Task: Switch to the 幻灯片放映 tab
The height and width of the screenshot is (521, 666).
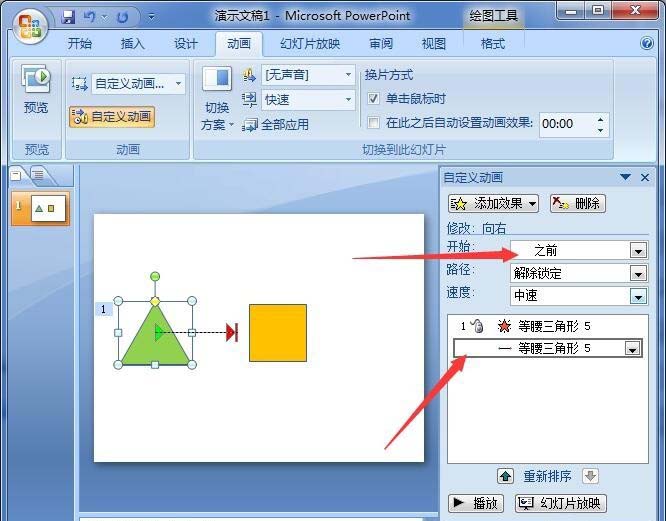Action: coord(310,43)
